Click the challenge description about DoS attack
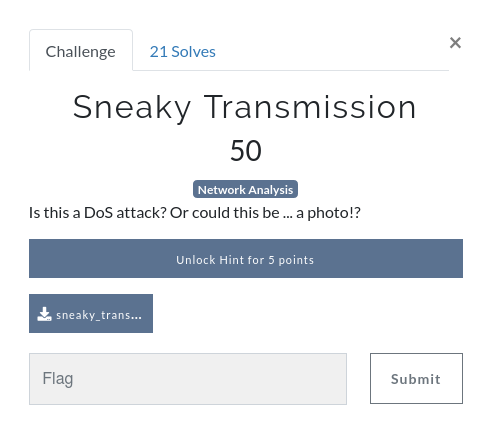This screenshot has height=448, width=494. click(195, 213)
